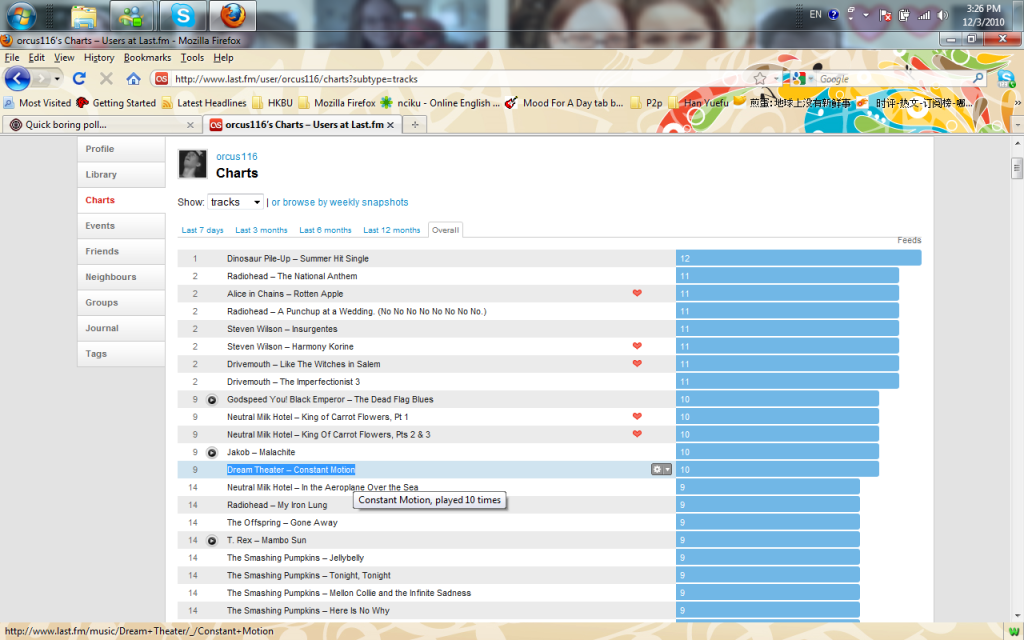The image size is (1024, 640).
Task: Click the Skype icon beside the search box
Action: [x=1006, y=79]
